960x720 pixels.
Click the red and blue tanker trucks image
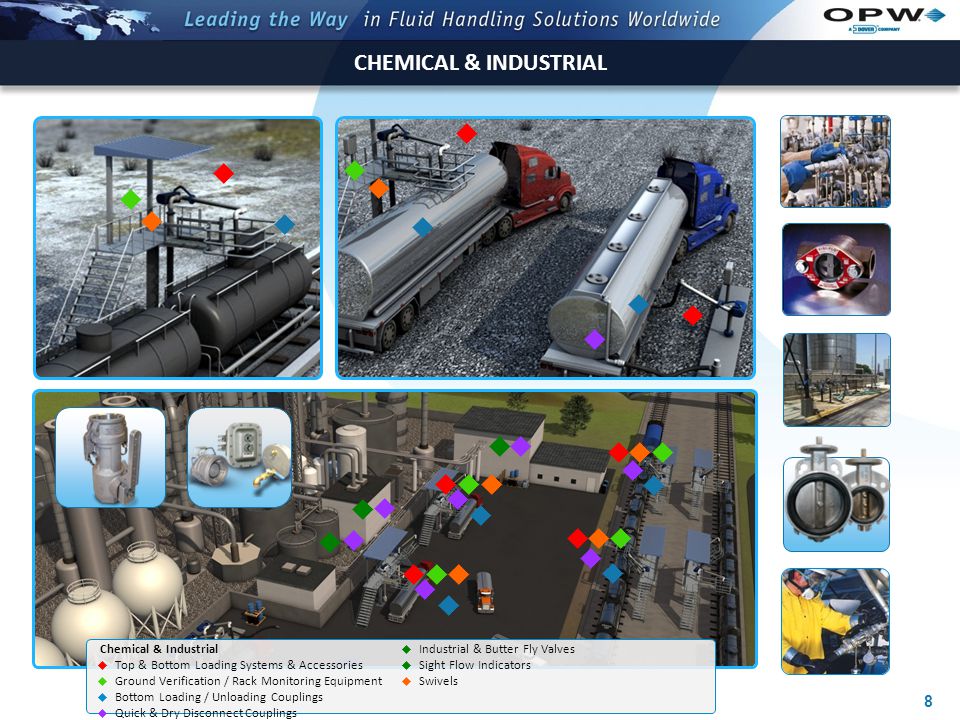coord(546,248)
